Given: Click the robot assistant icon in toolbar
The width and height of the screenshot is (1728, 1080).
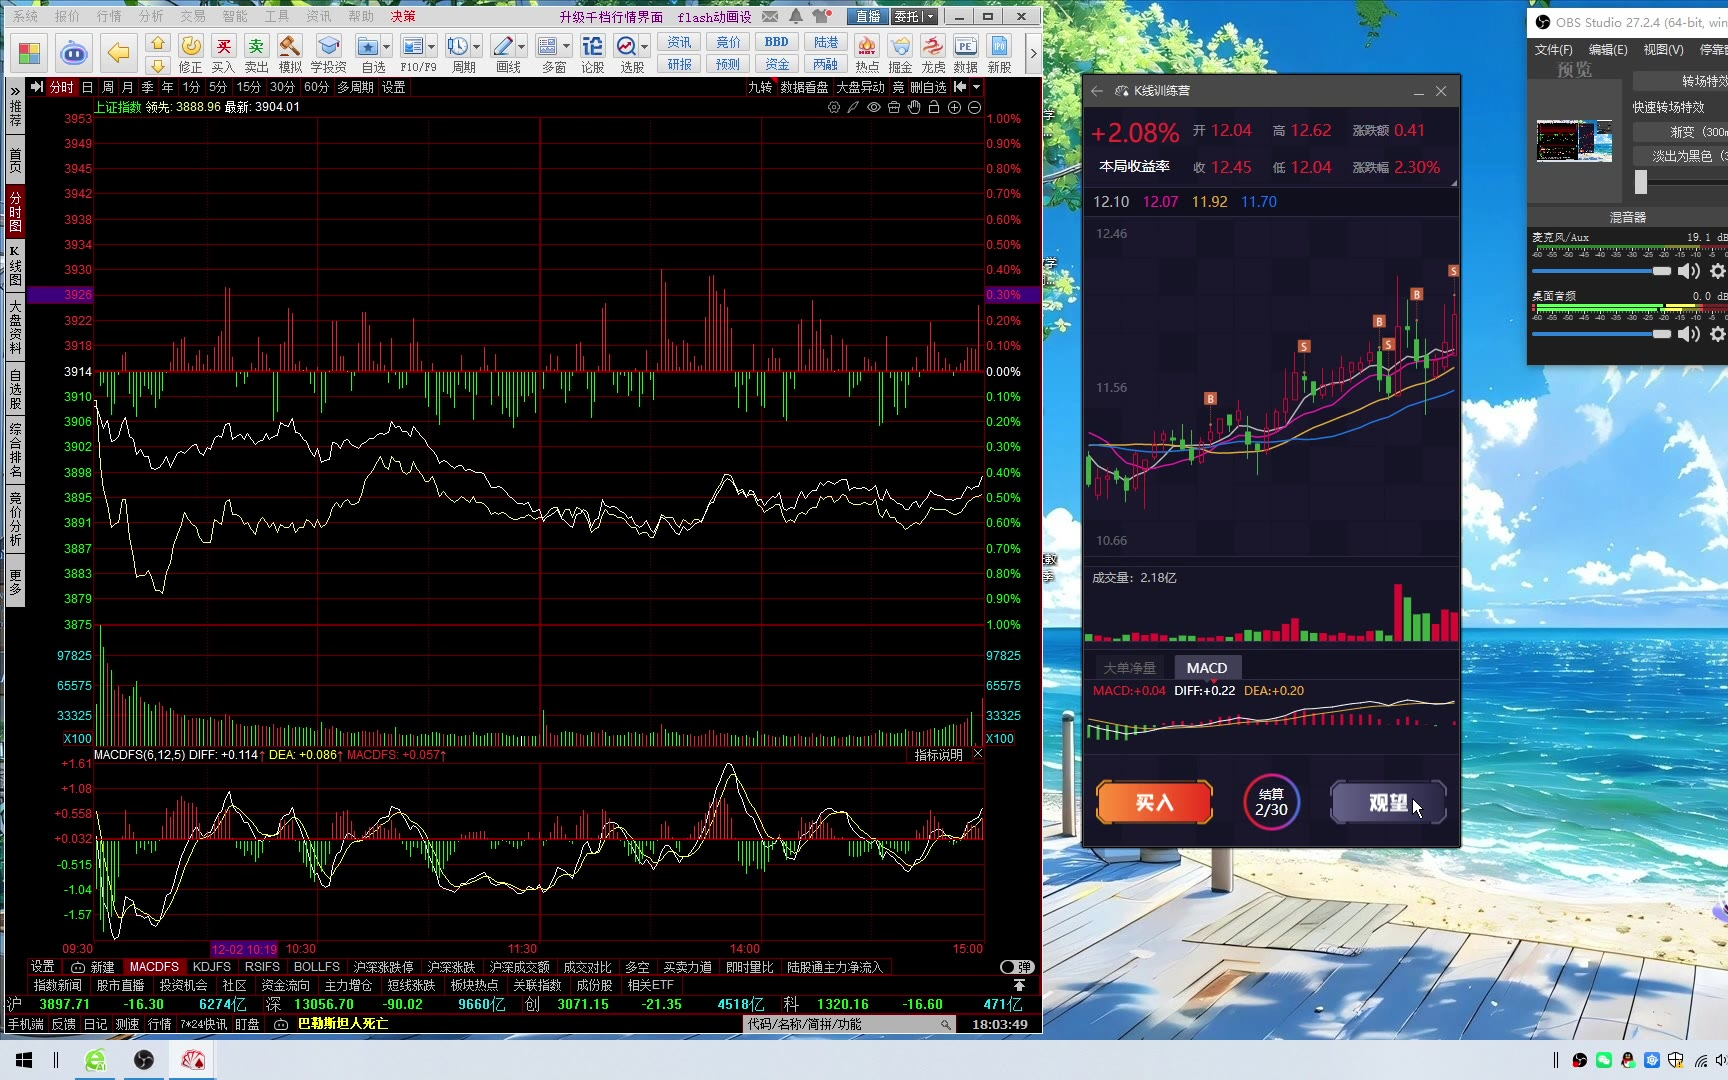Looking at the screenshot, I should click(74, 53).
